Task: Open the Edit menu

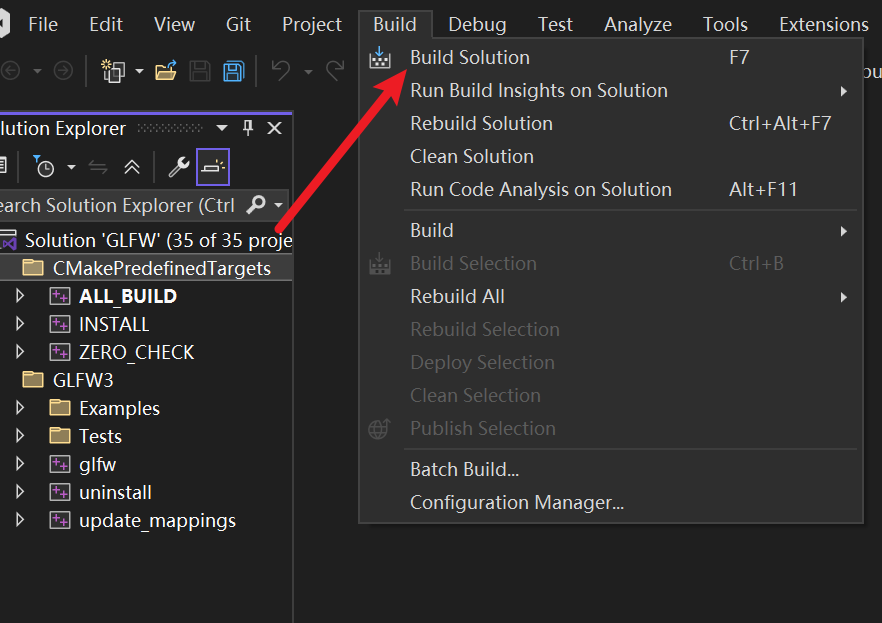Action: pyautogui.click(x=106, y=24)
